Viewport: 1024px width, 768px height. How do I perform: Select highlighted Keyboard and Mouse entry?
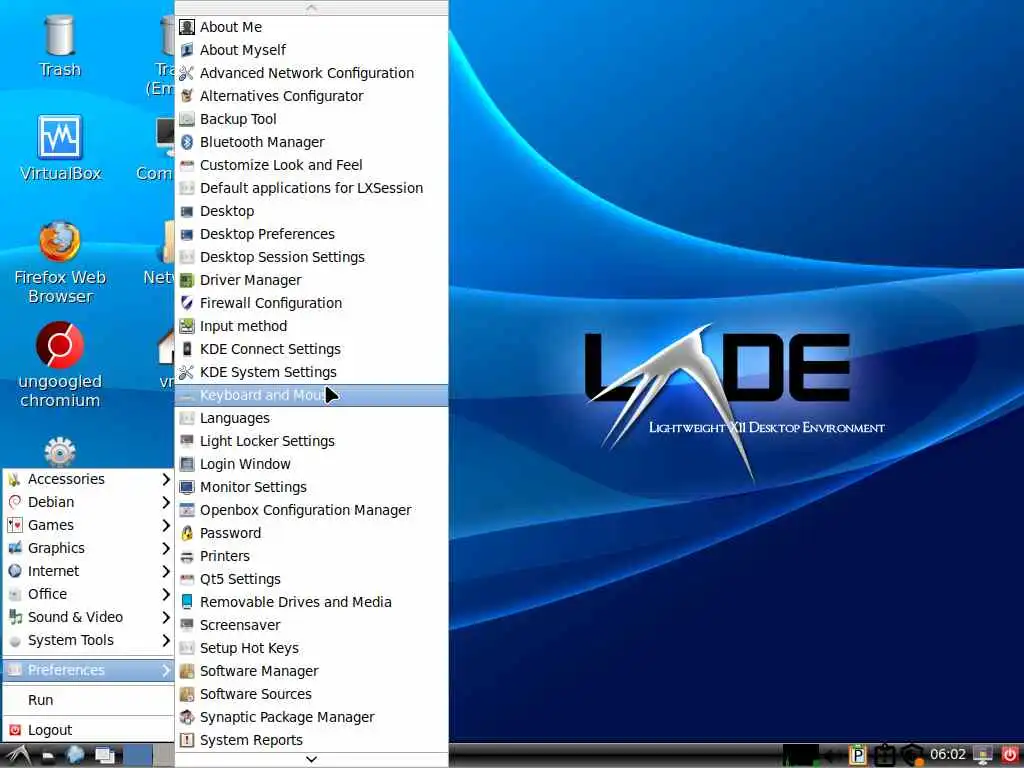tap(312, 395)
